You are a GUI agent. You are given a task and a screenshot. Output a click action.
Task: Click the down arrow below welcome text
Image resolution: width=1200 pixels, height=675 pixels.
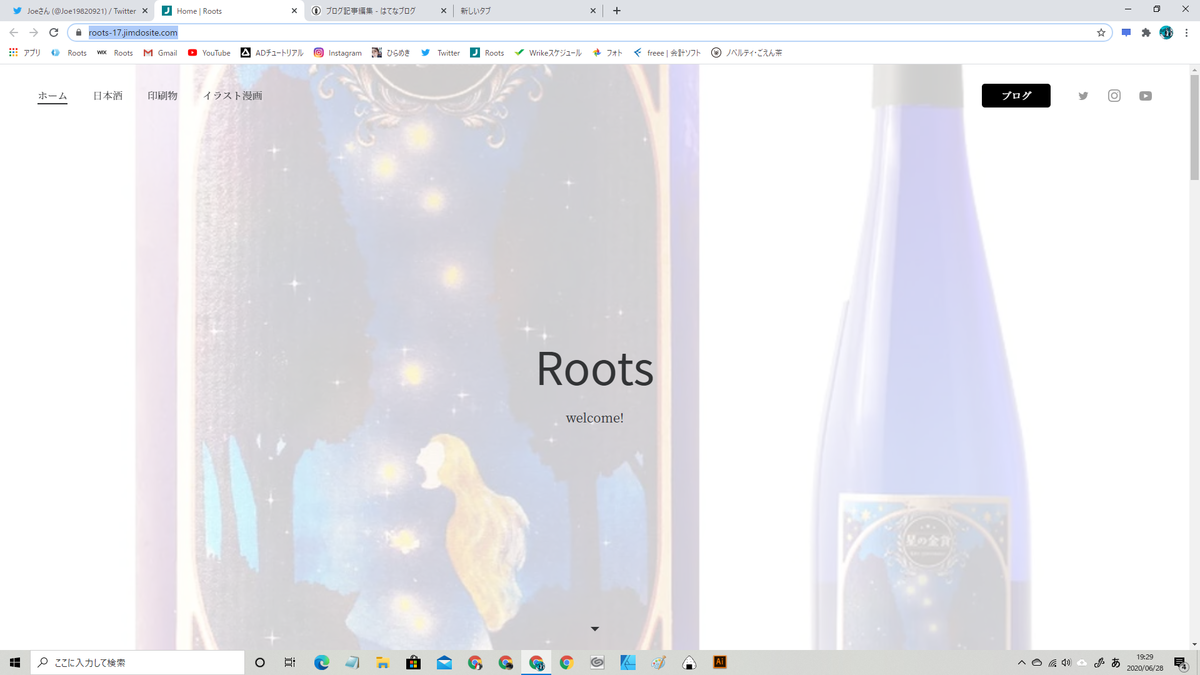point(595,629)
